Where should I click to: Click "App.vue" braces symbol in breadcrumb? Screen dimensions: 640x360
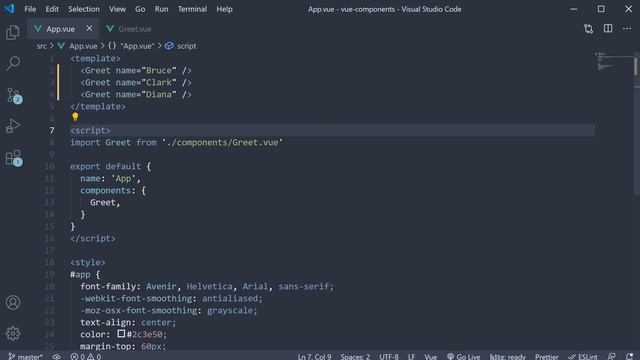(x=131, y=46)
